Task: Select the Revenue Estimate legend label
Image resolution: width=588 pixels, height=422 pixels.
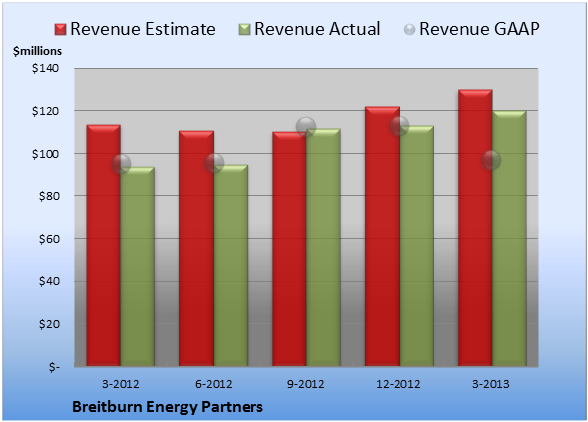Action: click(143, 29)
